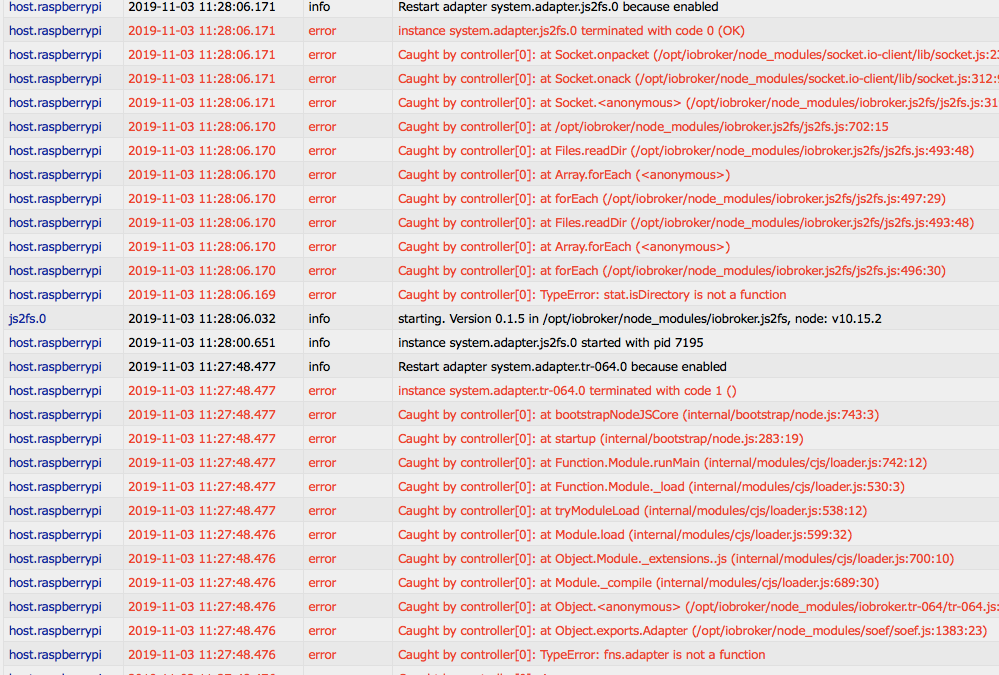The image size is (999, 675).
Task: Select the 'at Object.Module._extensions..js' message
Action: [x=676, y=559]
